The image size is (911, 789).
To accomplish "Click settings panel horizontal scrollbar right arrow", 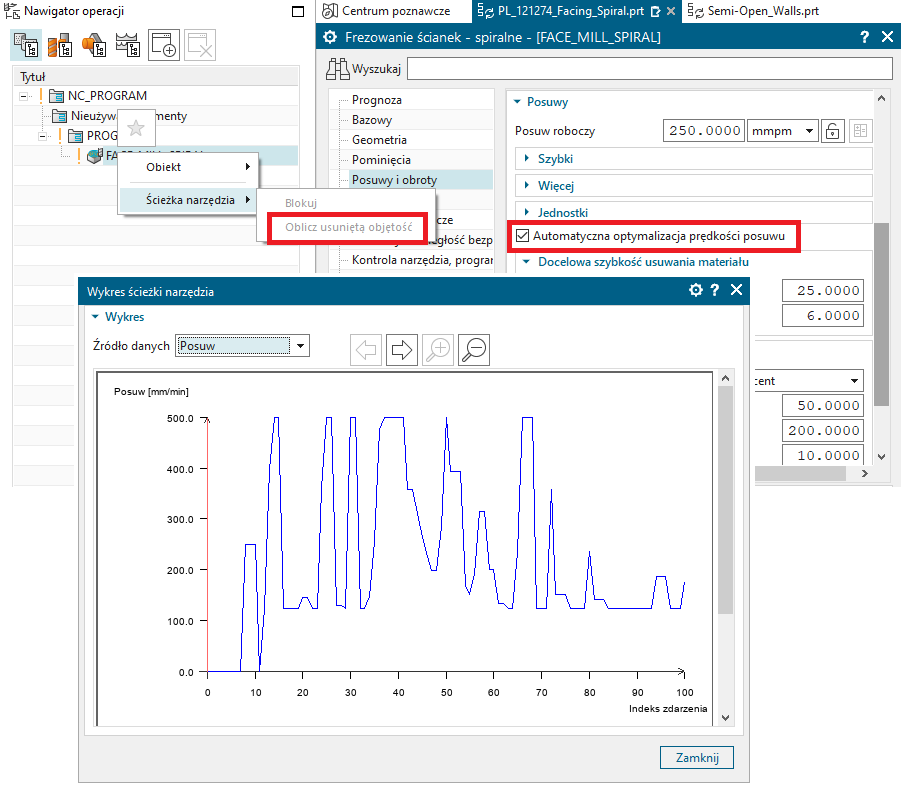I will (x=865, y=474).
